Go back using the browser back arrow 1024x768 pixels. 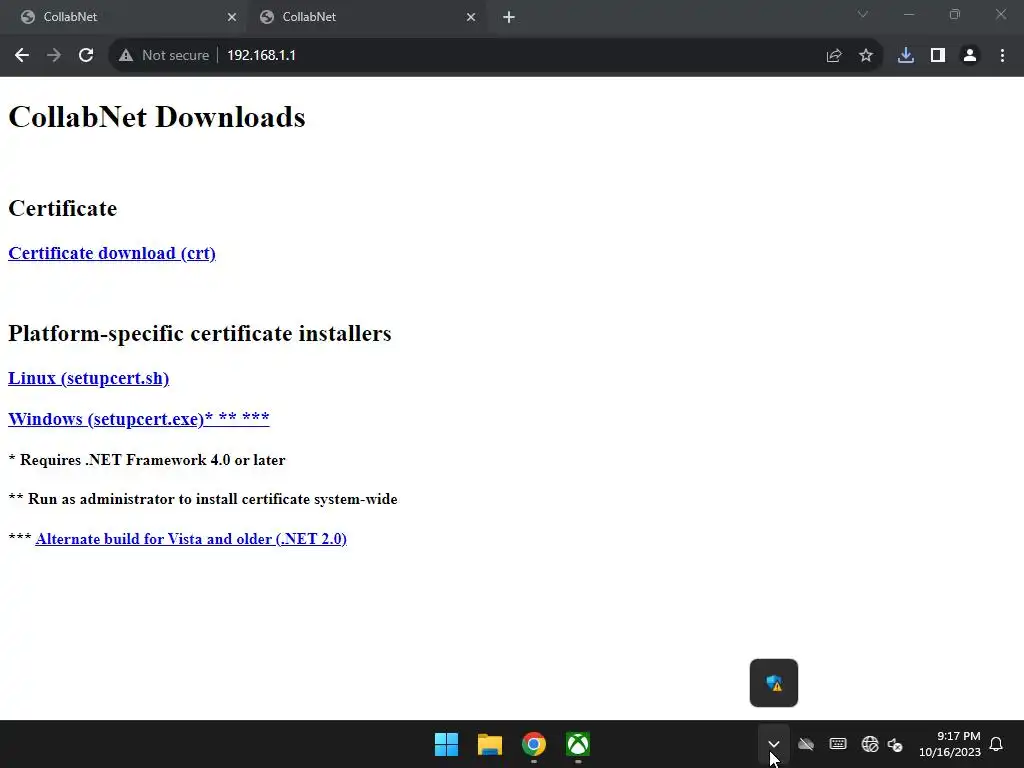(x=22, y=56)
